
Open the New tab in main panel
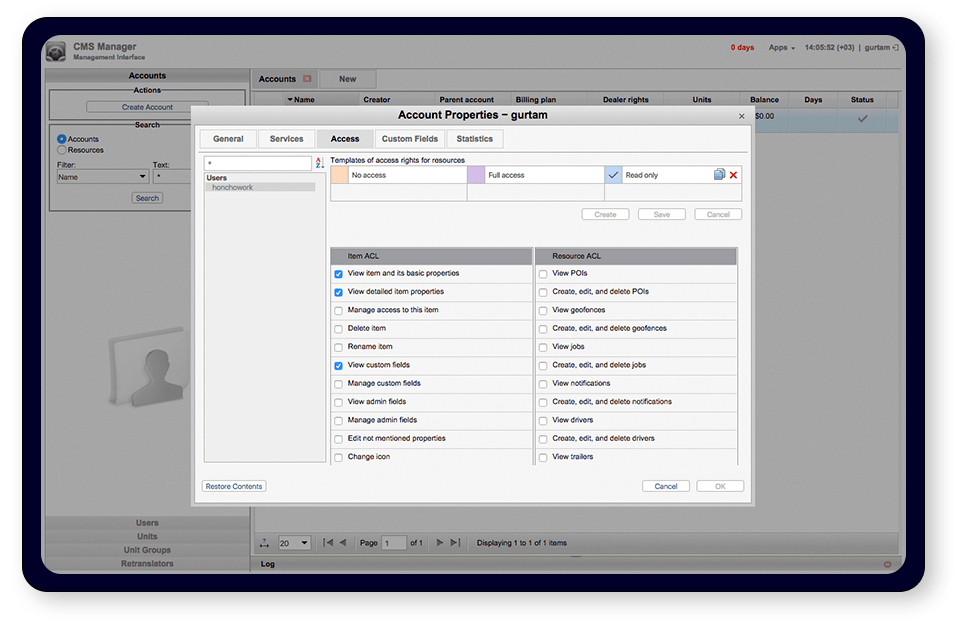tap(347, 79)
